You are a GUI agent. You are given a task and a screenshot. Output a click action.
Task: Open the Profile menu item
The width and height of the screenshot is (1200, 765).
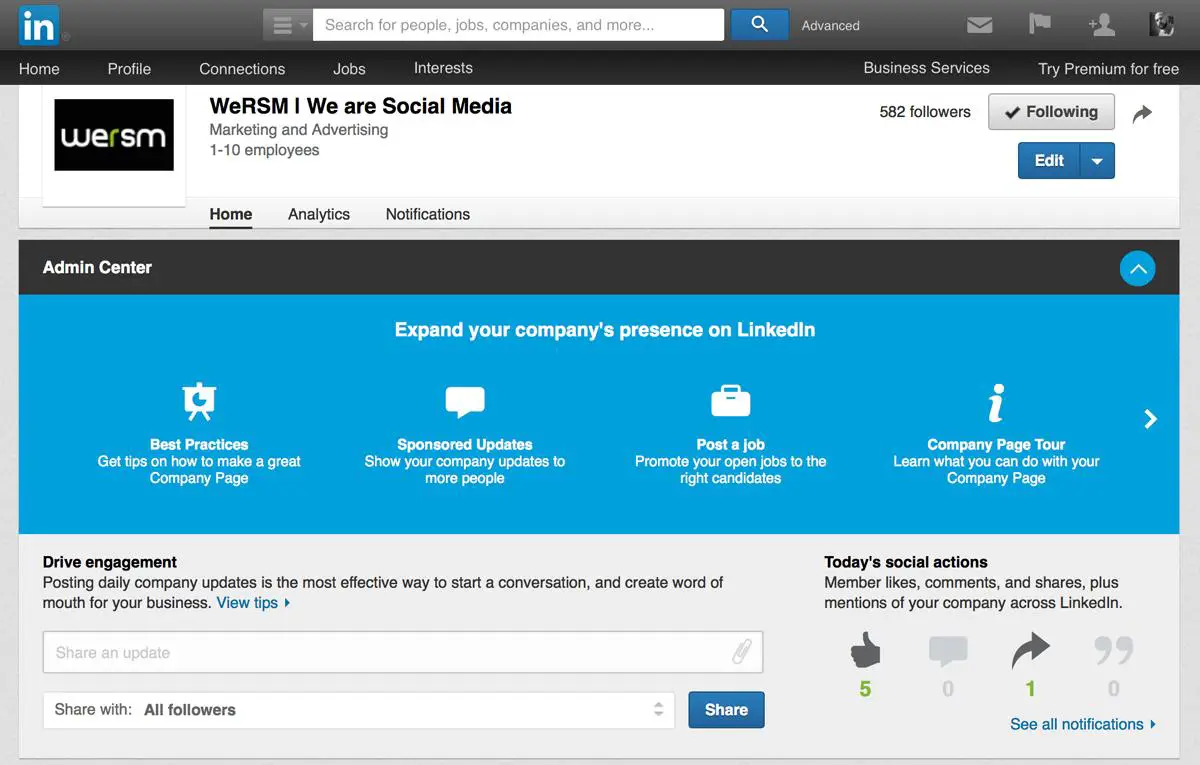(129, 69)
